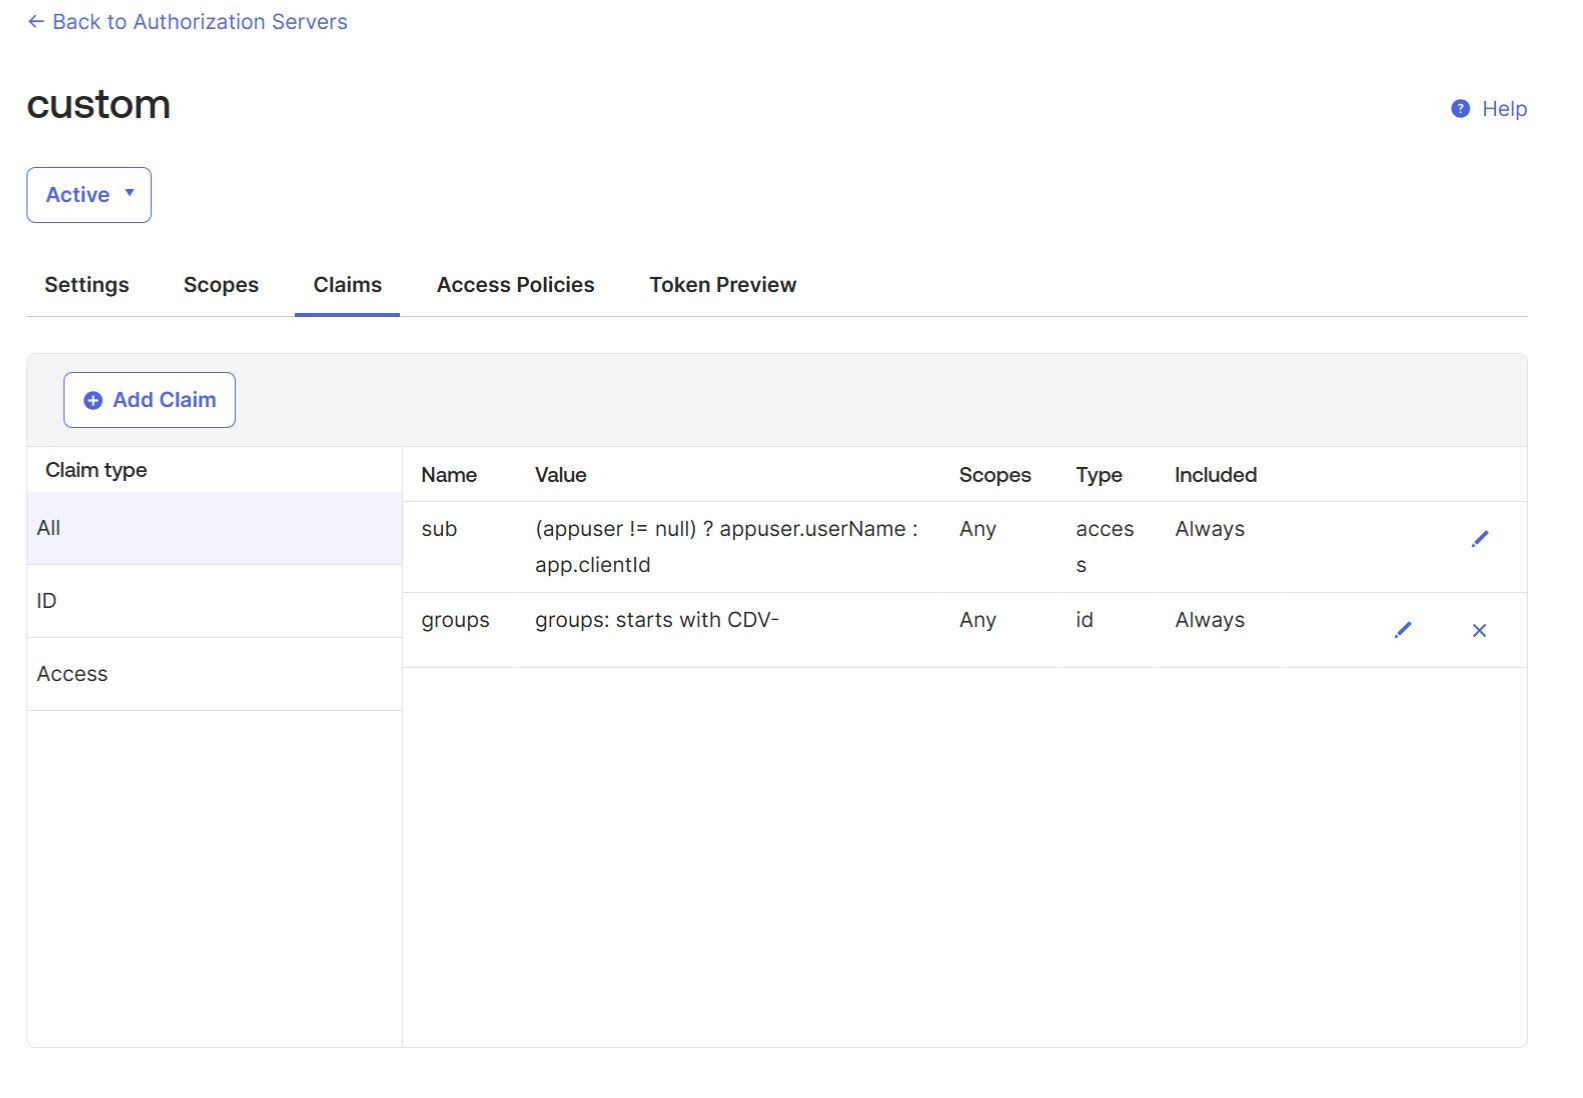Open the Help link text
Image resolution: width=1583 pixels, height=1098 pixels.
point(1504,109)
